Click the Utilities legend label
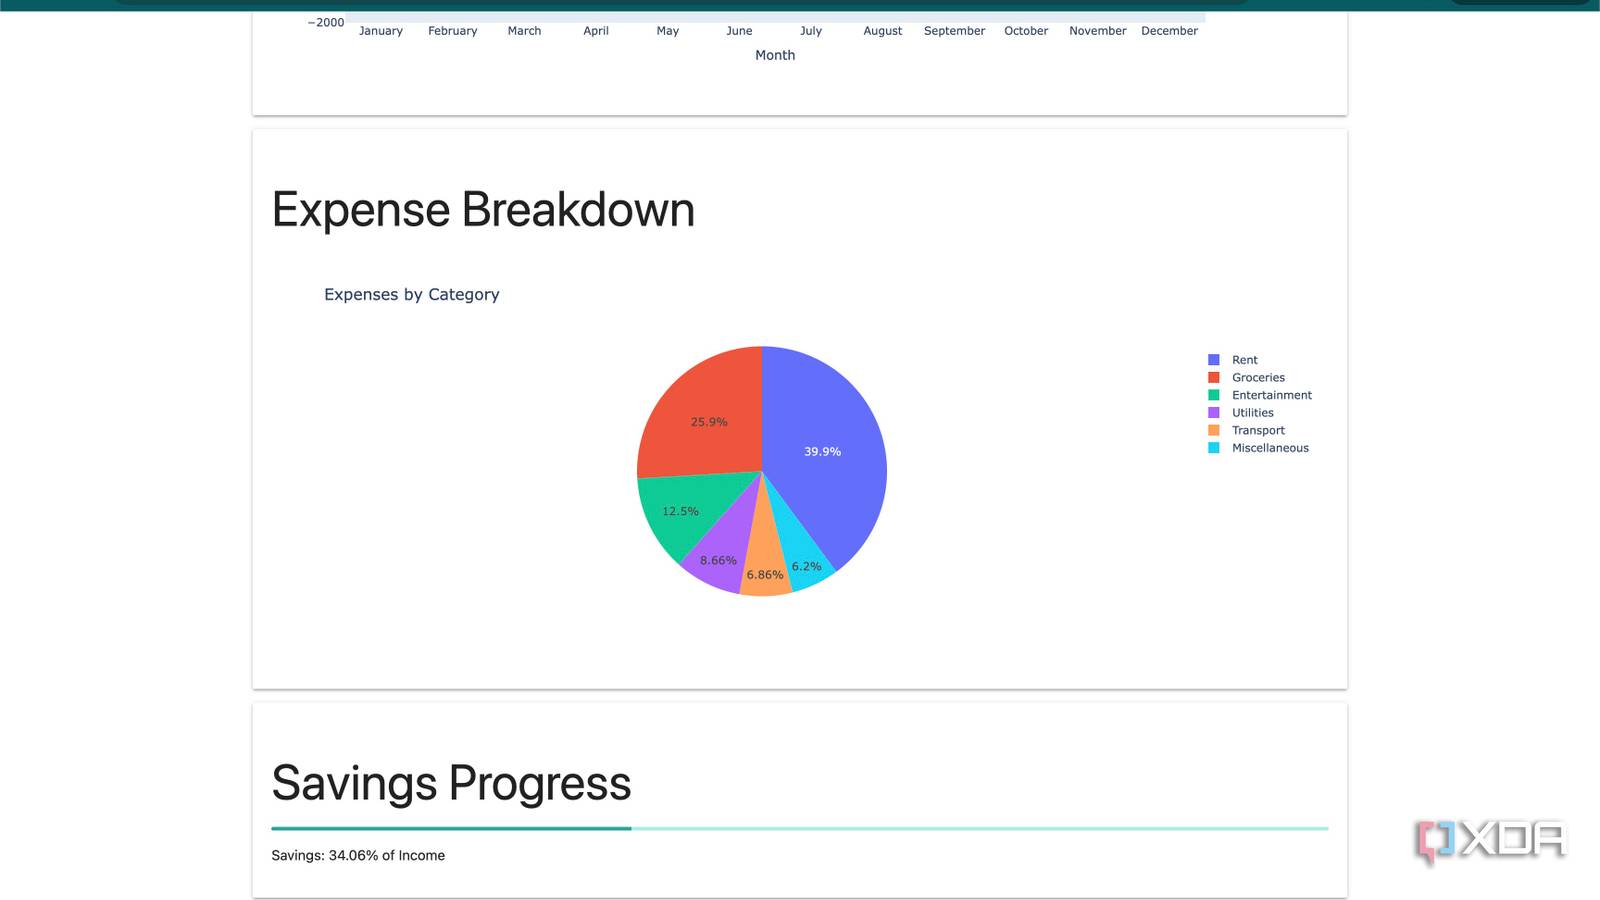1600x900 pixels. [x=1253, y=412]
